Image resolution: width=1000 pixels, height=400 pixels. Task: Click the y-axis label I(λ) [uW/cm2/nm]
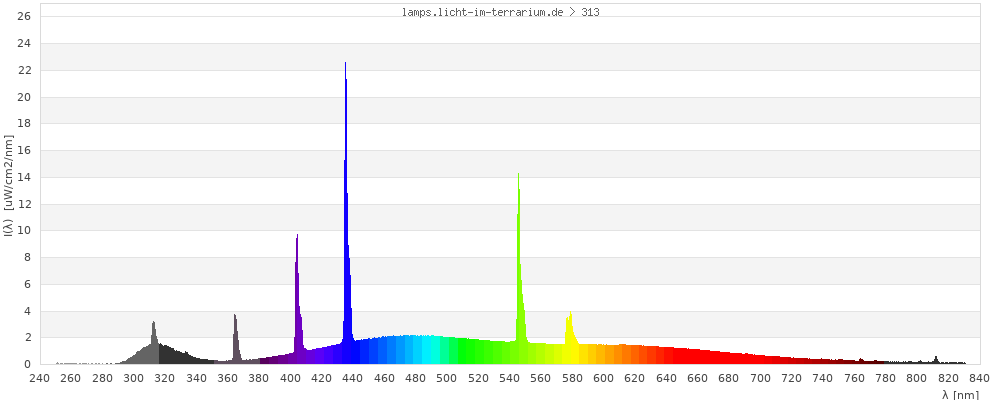[x=8, y=186]
